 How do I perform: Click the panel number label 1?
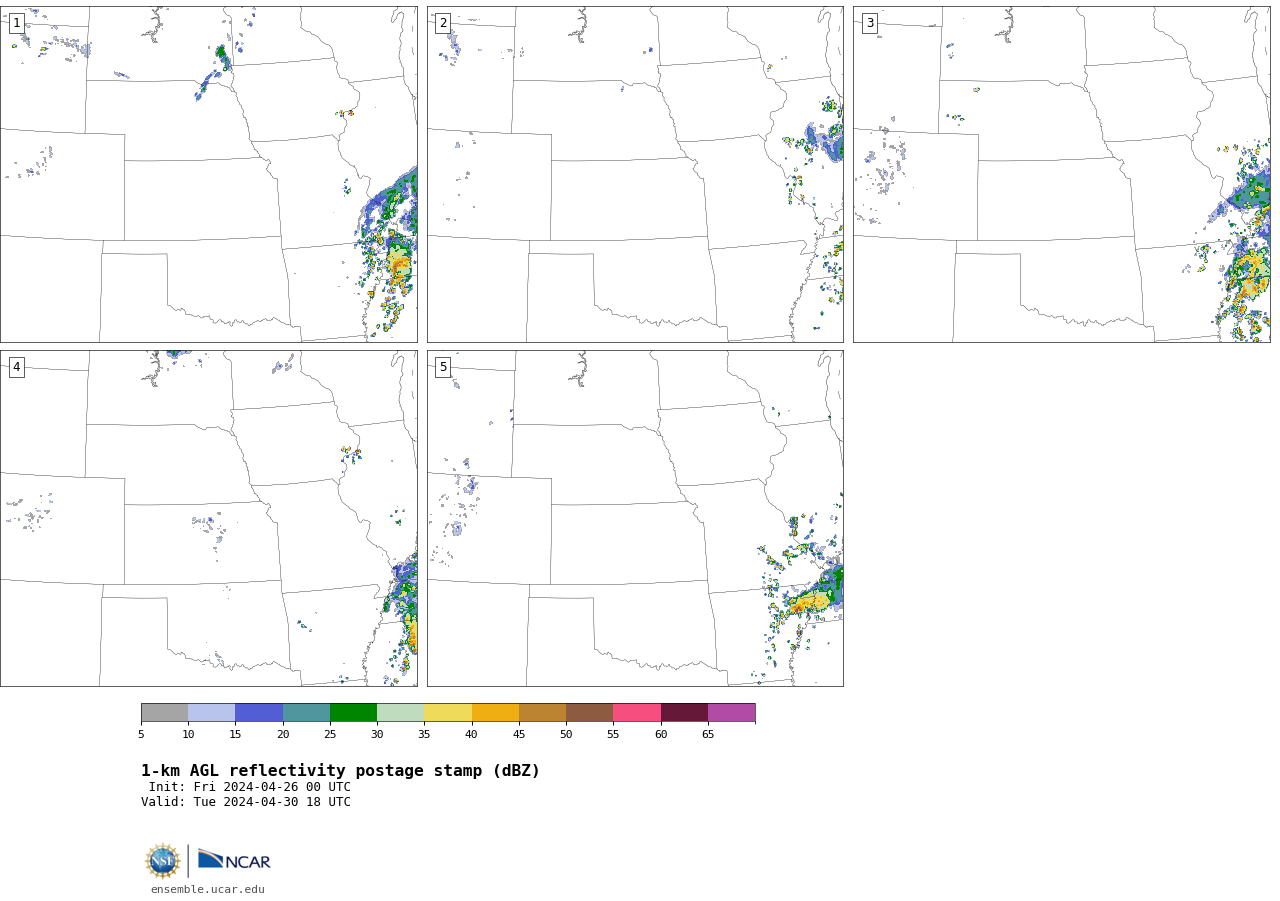[x=16, y=23]
